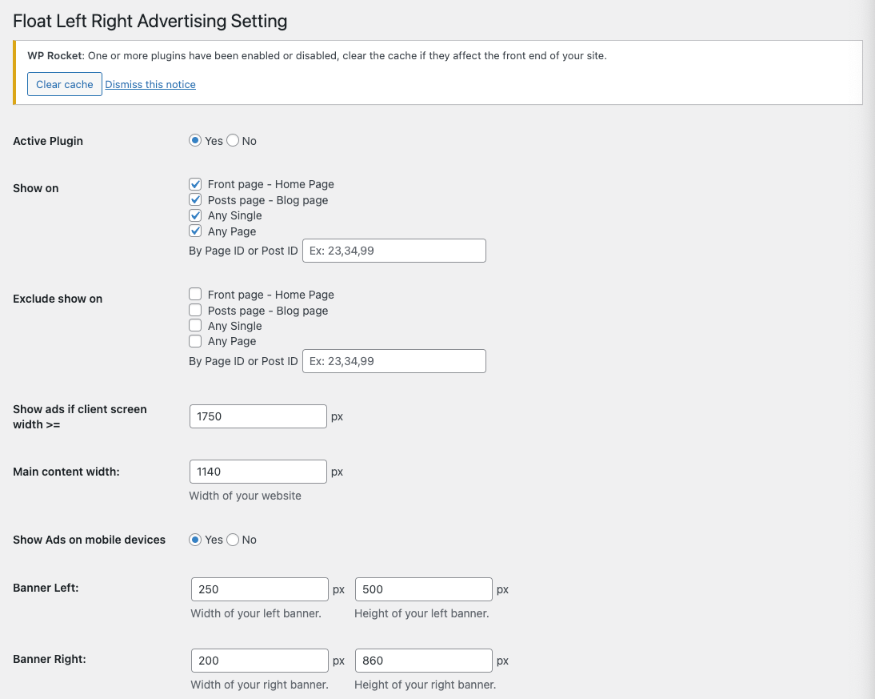Image resolution: width=875 pixels, height=699 pixels.
Task: Check Exclude show on Any Page
Action: (x=195, y=341)
